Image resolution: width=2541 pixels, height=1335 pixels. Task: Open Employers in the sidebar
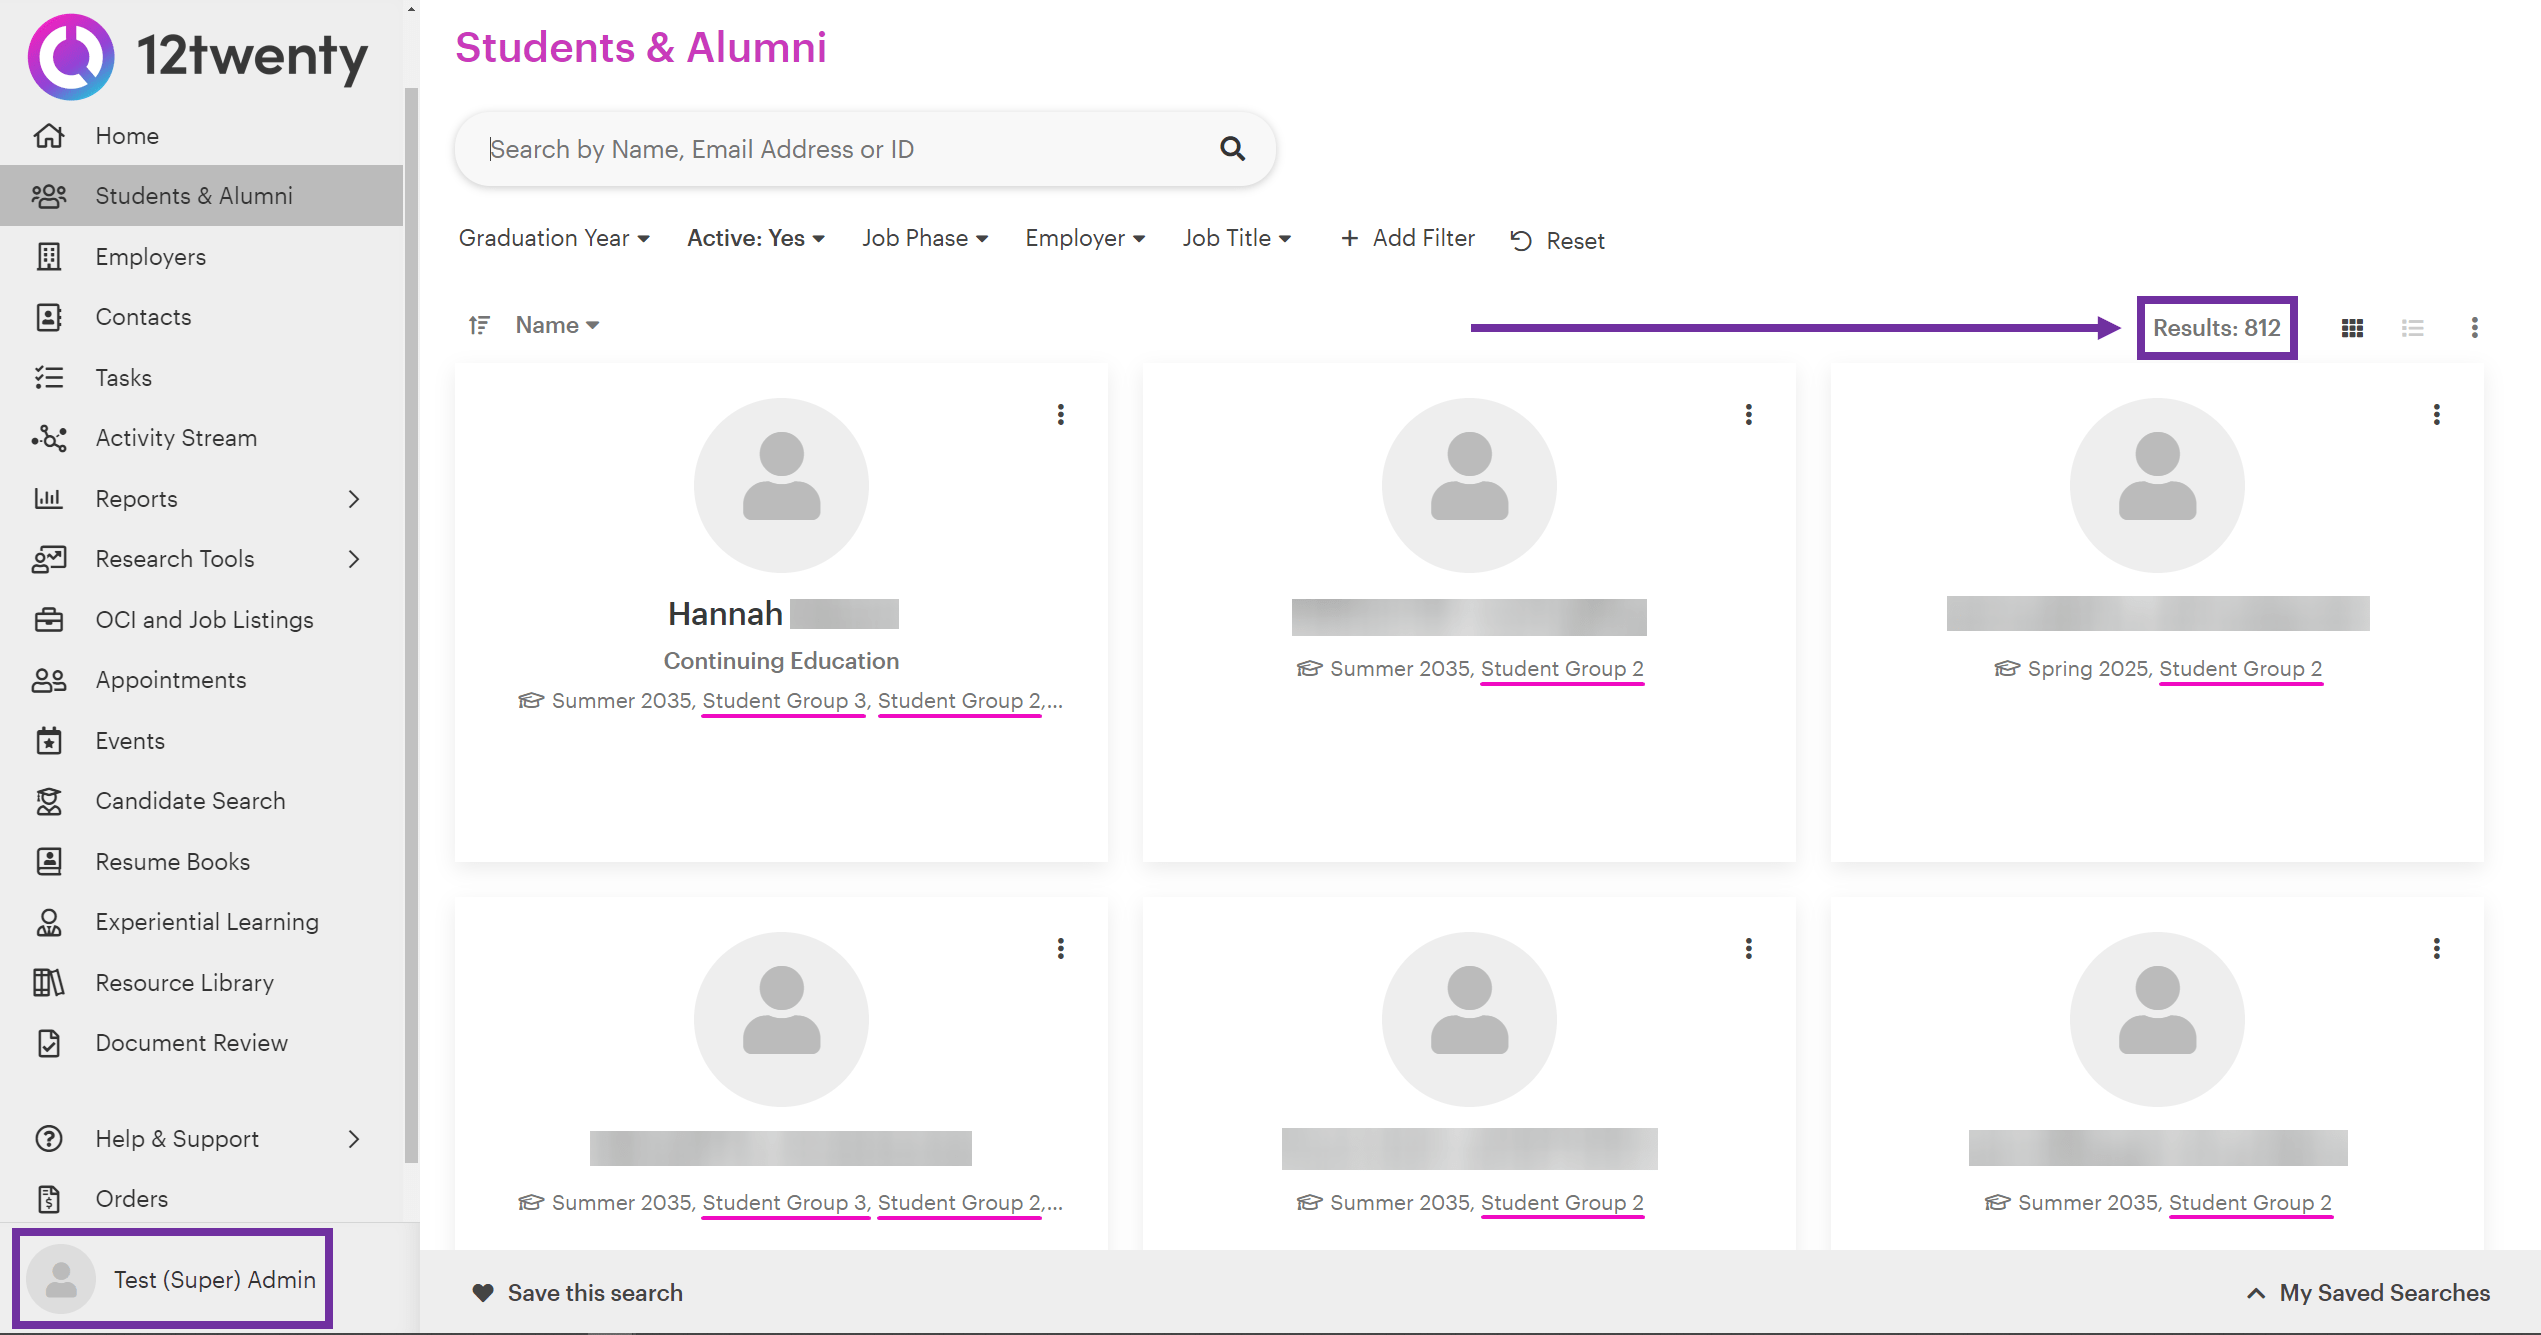coord(150,257)
